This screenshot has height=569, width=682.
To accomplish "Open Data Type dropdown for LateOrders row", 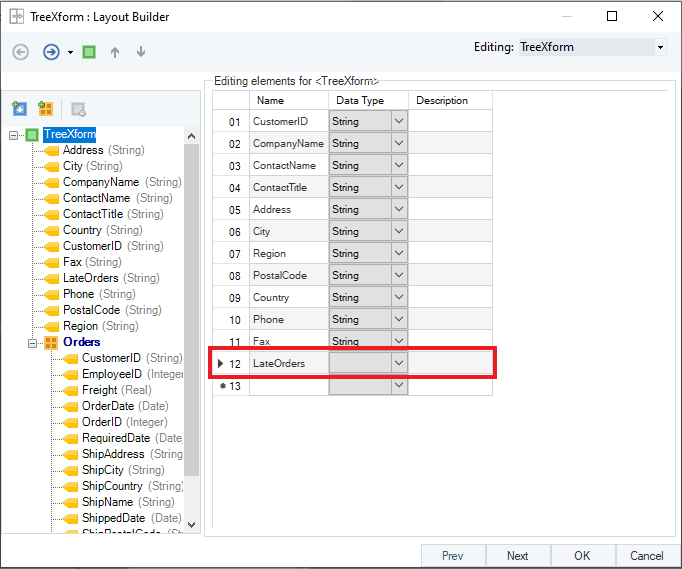I will click(398, 363).
